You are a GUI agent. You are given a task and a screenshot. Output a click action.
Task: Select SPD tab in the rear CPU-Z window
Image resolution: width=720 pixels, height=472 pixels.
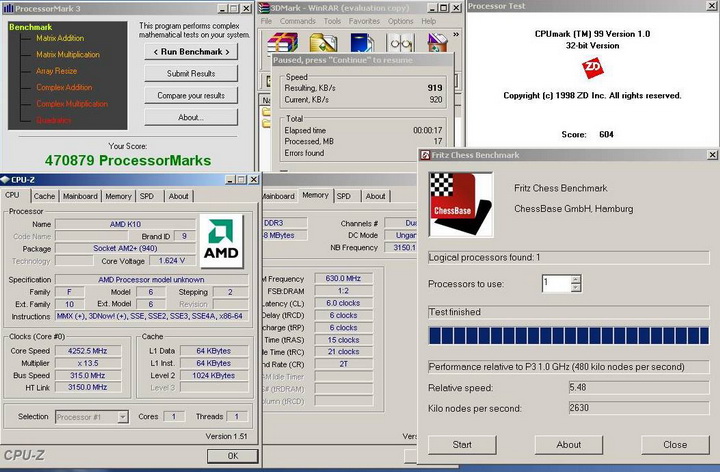point(343,196)
